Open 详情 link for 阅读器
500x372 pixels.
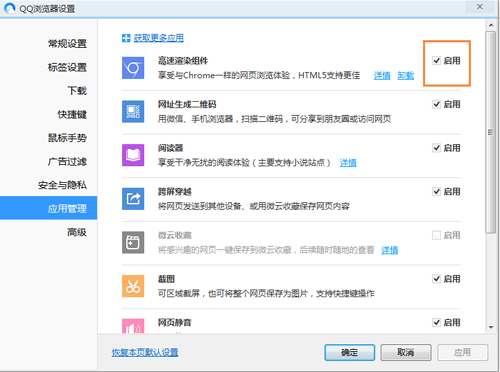348,163
